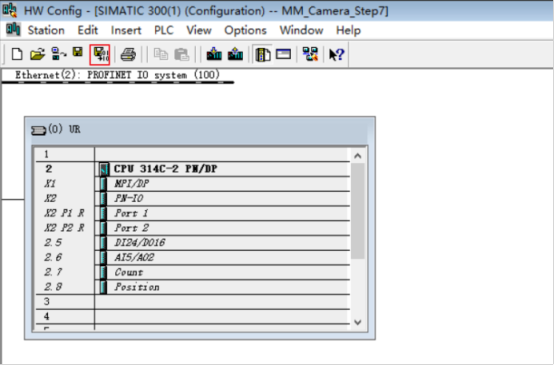The image size is (554, 365).
Task: Click the Print toolbar icon
Action: tap(128, 54)
